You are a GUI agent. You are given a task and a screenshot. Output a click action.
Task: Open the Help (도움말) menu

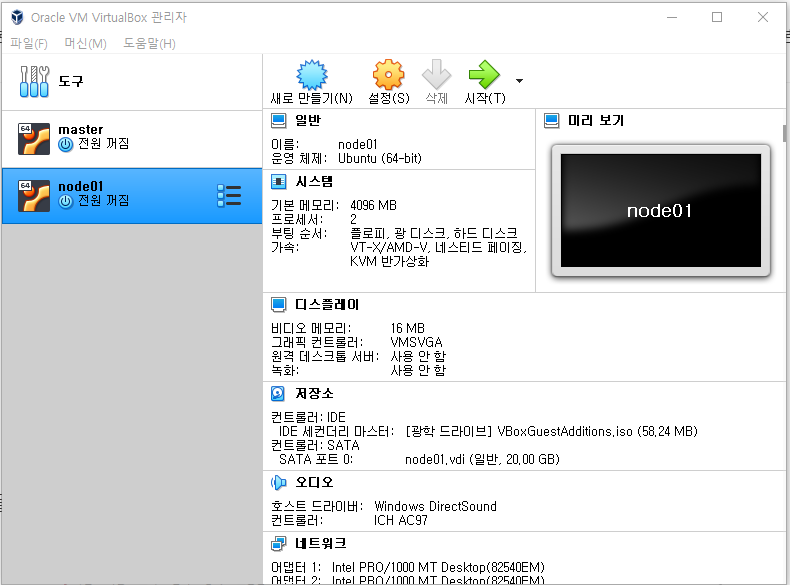[x=149, y=44]
